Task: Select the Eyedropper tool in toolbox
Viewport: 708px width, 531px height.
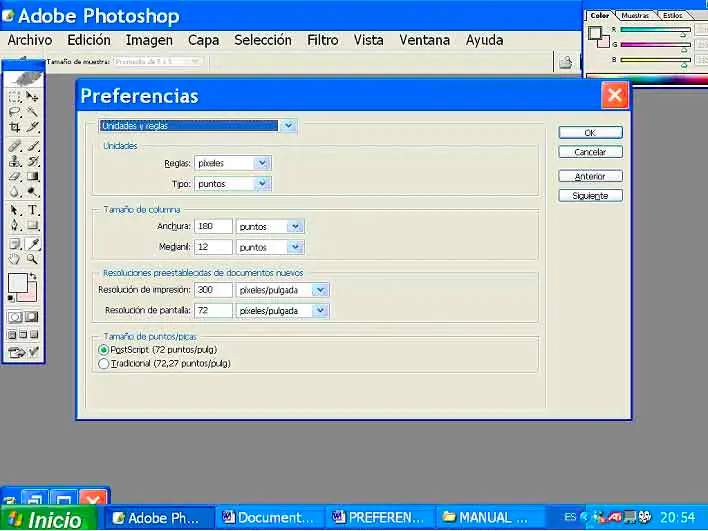Action: click(x=33, y=244)
